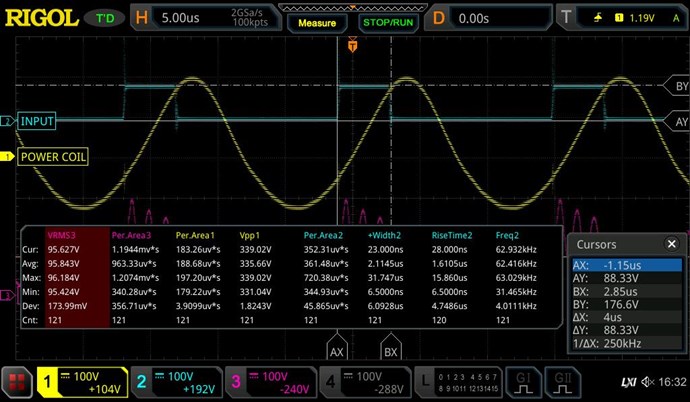Toggle the muted speaker icon
Image resolution: width=690 pixels, height=402 pixels.
[x=648, y=382]
